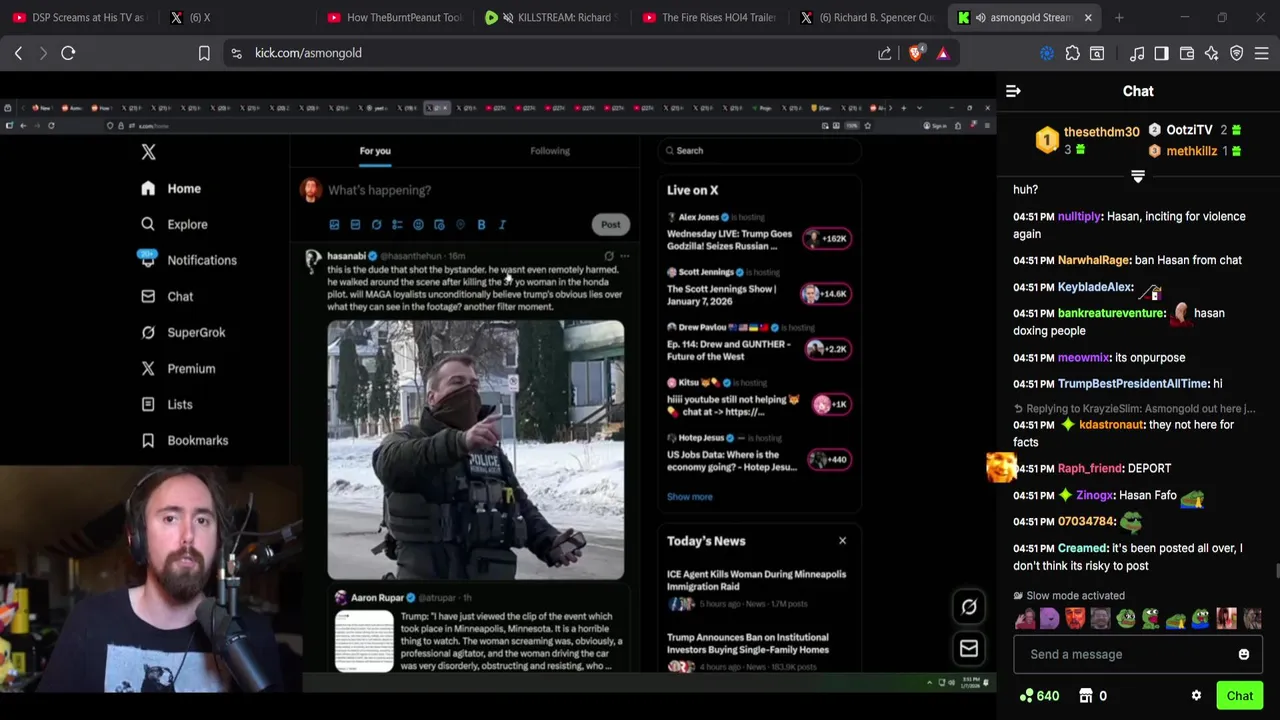Bookmark this page with the bookmark icon
The width and height of the screenshot is (1280, 720).
pyautogui.click(x=204, y=53)
